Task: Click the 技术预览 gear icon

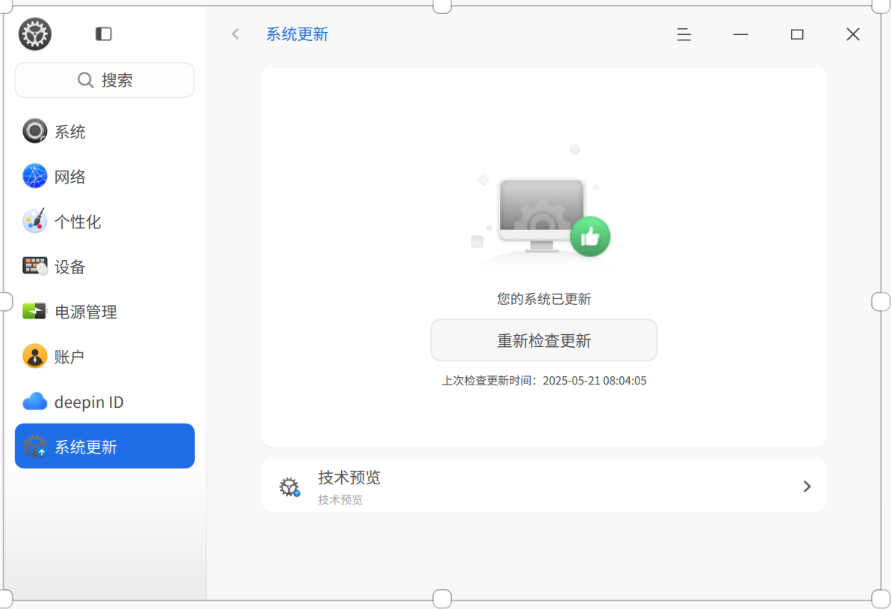Action: point(289,487)
